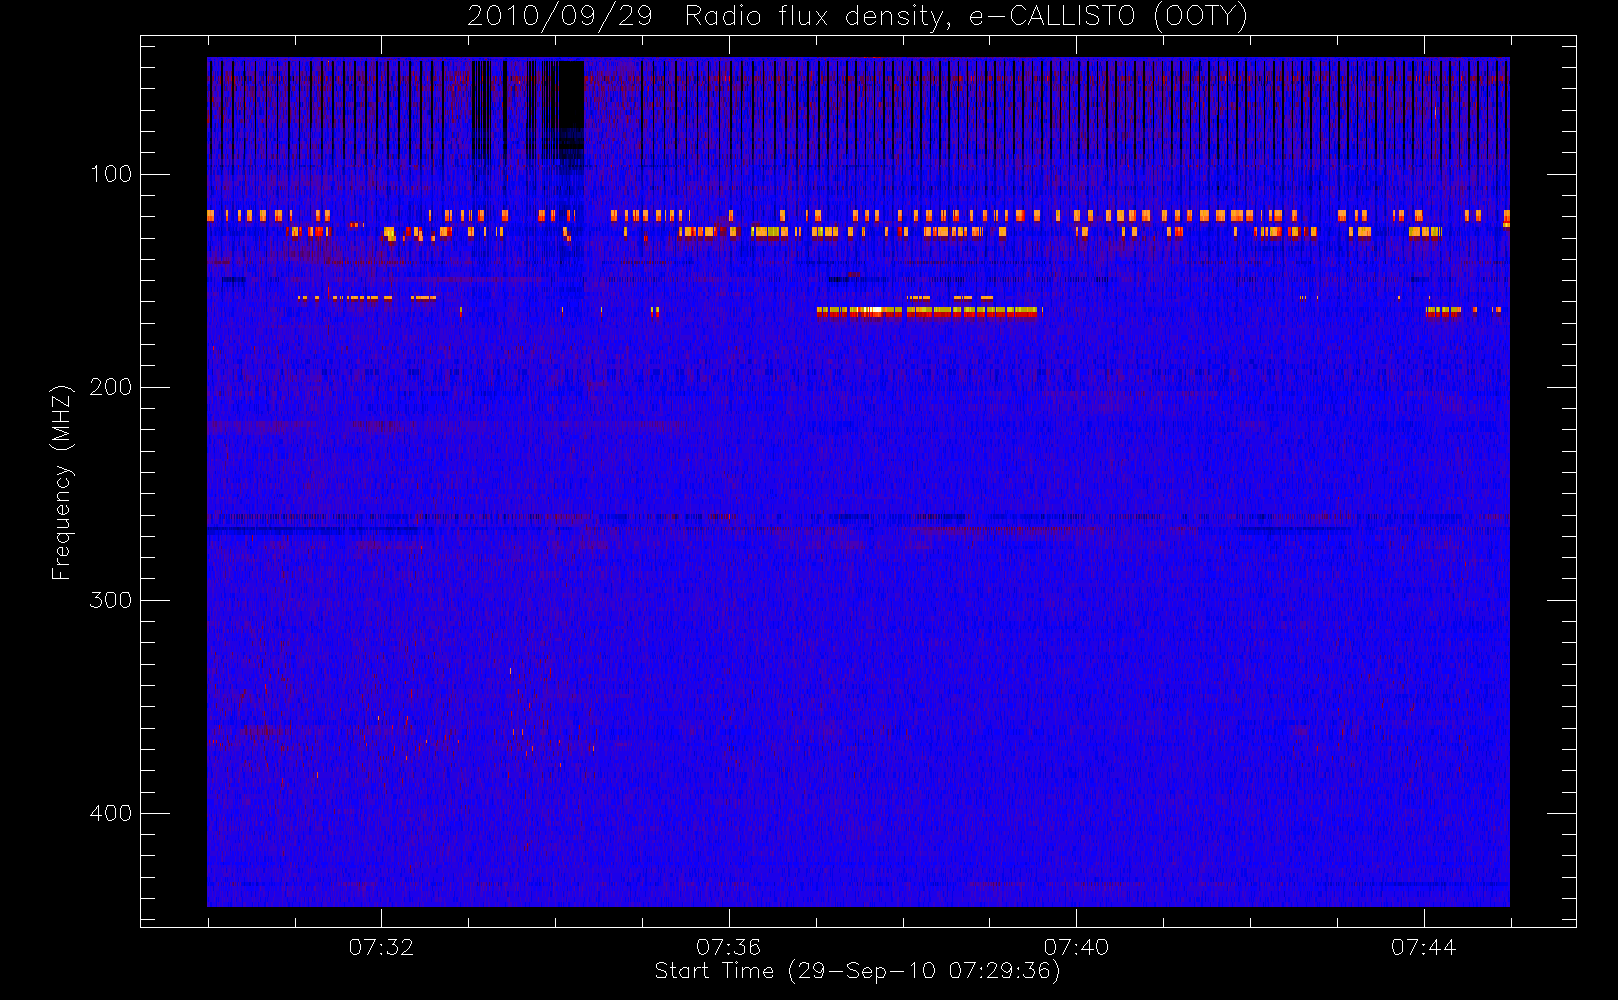Click the 07:36 time tick label
The height and width of the screenshot is (1000, 1618).
coord(729,947)
